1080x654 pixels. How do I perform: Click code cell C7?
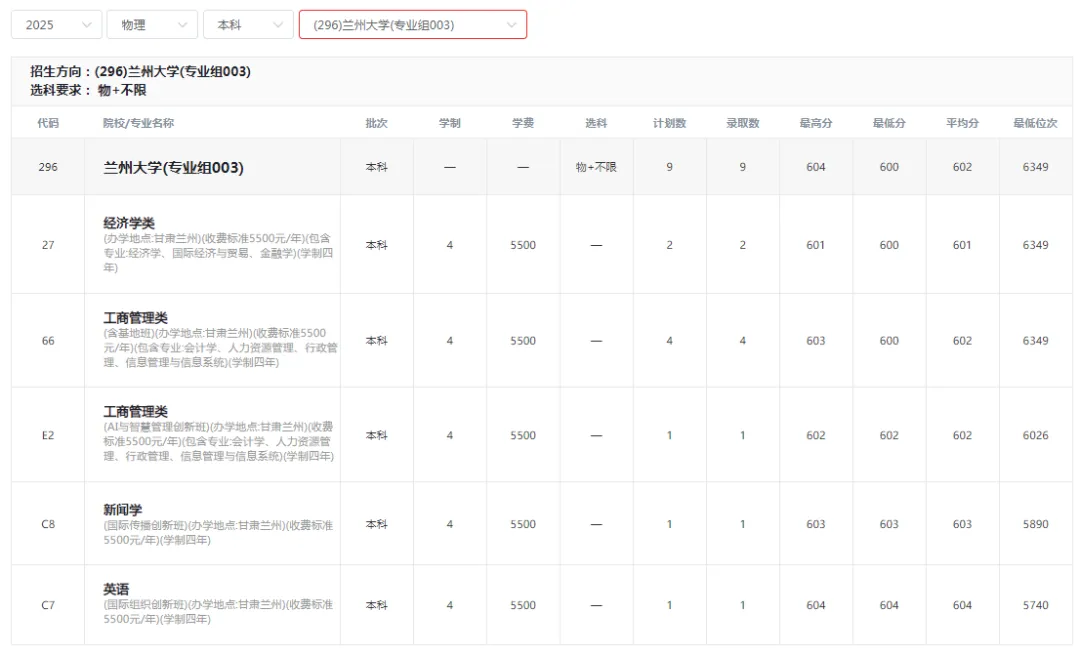click(x=48, y=605)
